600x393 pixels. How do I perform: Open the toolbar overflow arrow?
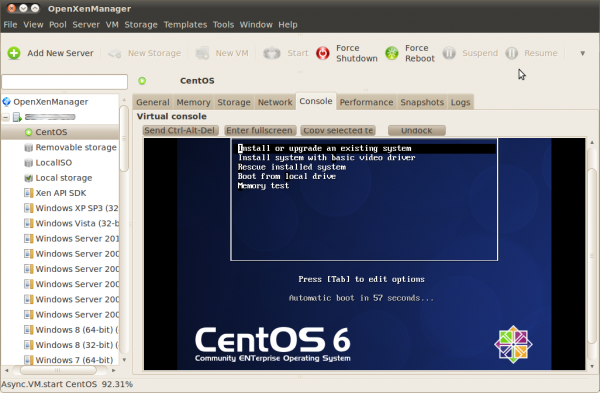tap(582, 54)
